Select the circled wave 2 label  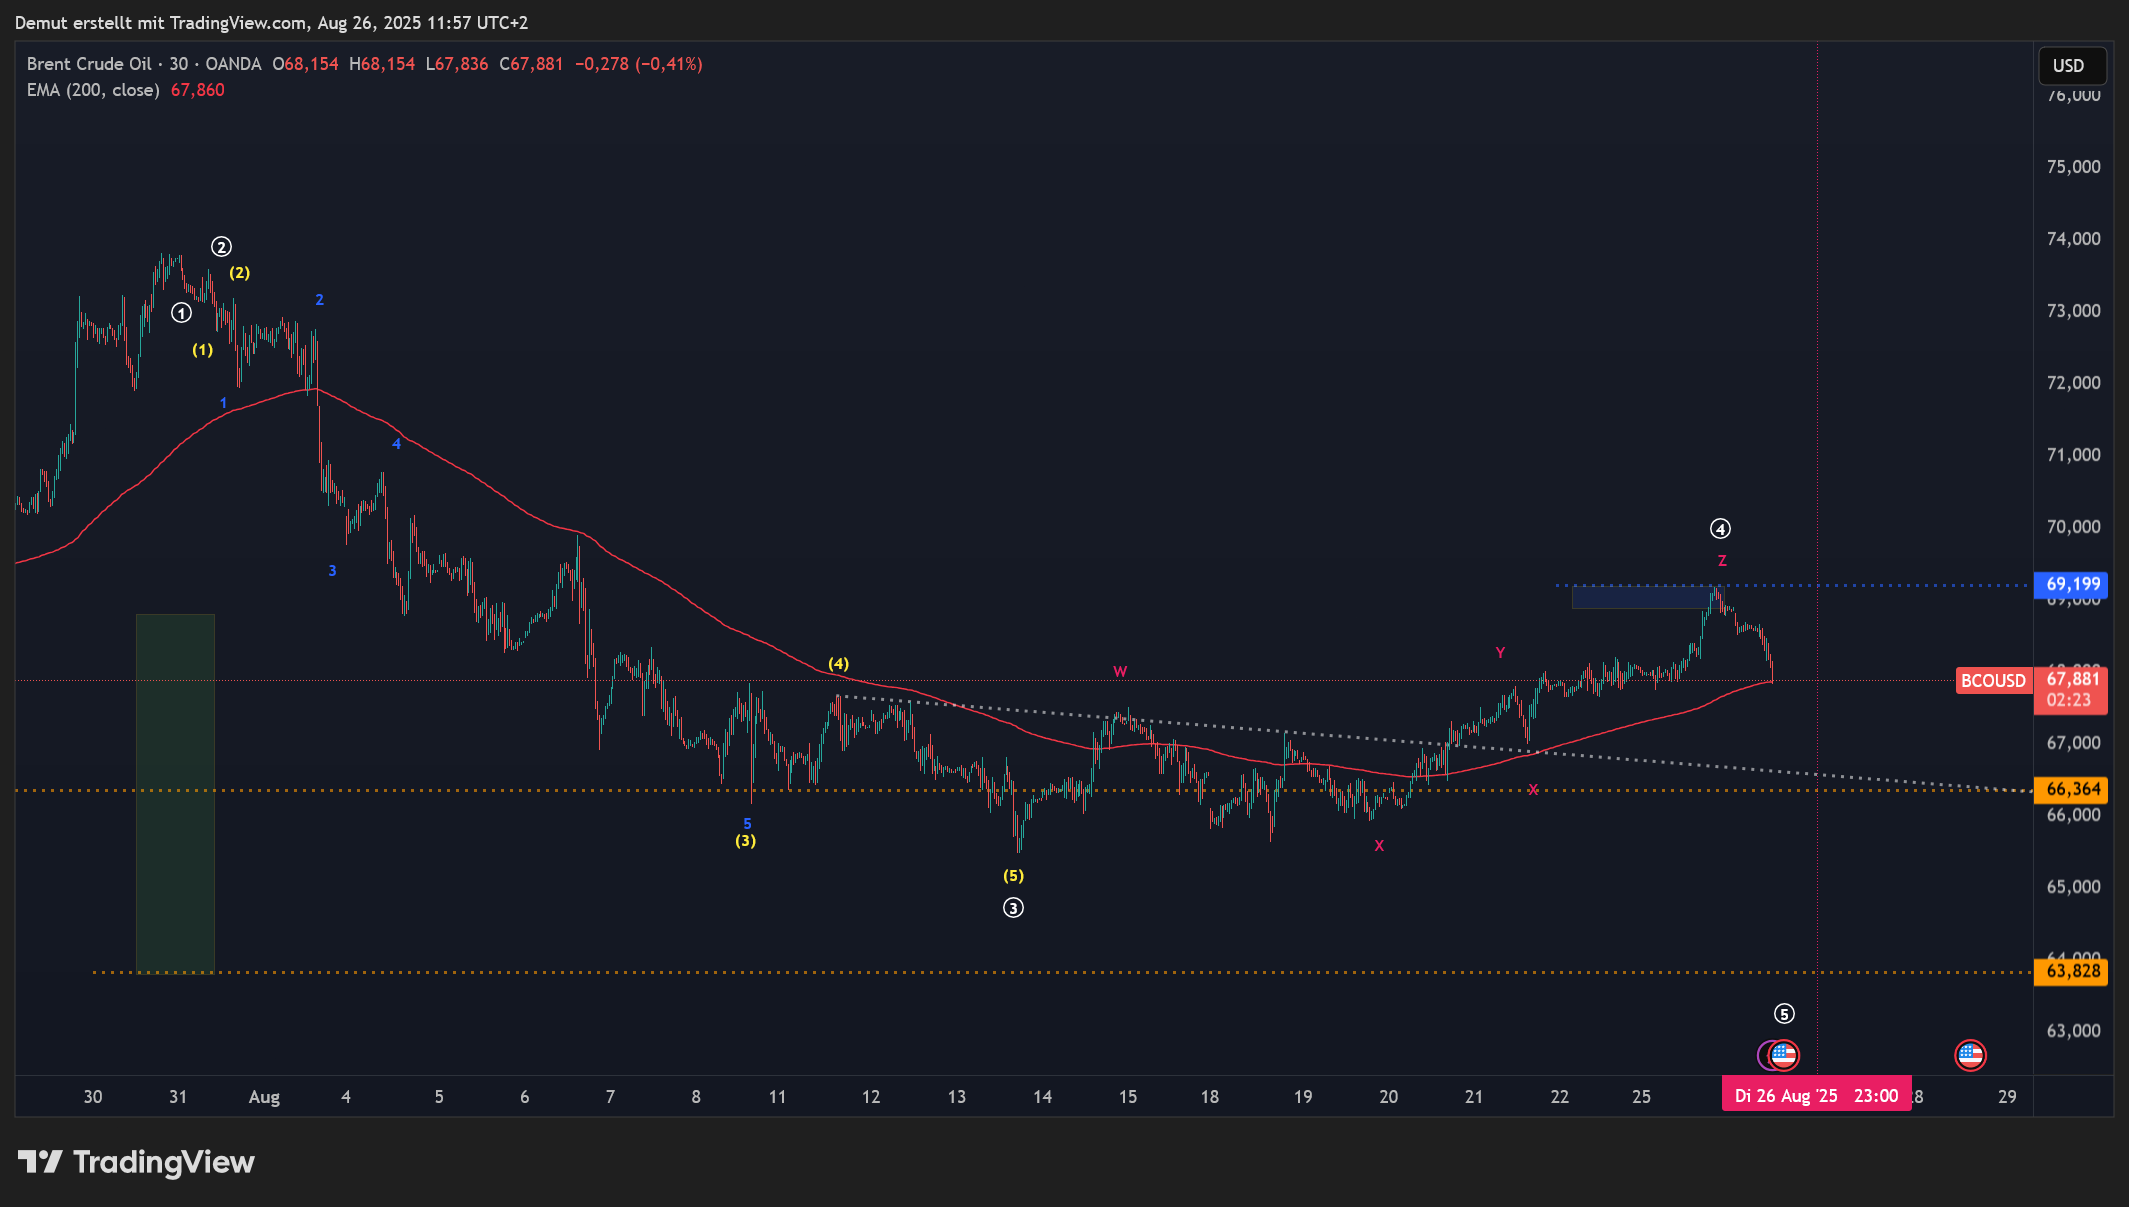tap(221, 247)
